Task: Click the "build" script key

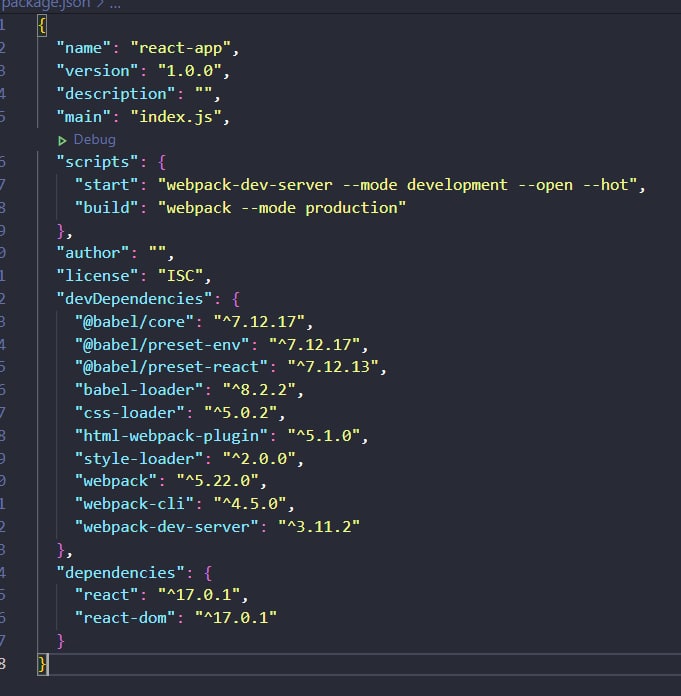Action: click(107, 208)
